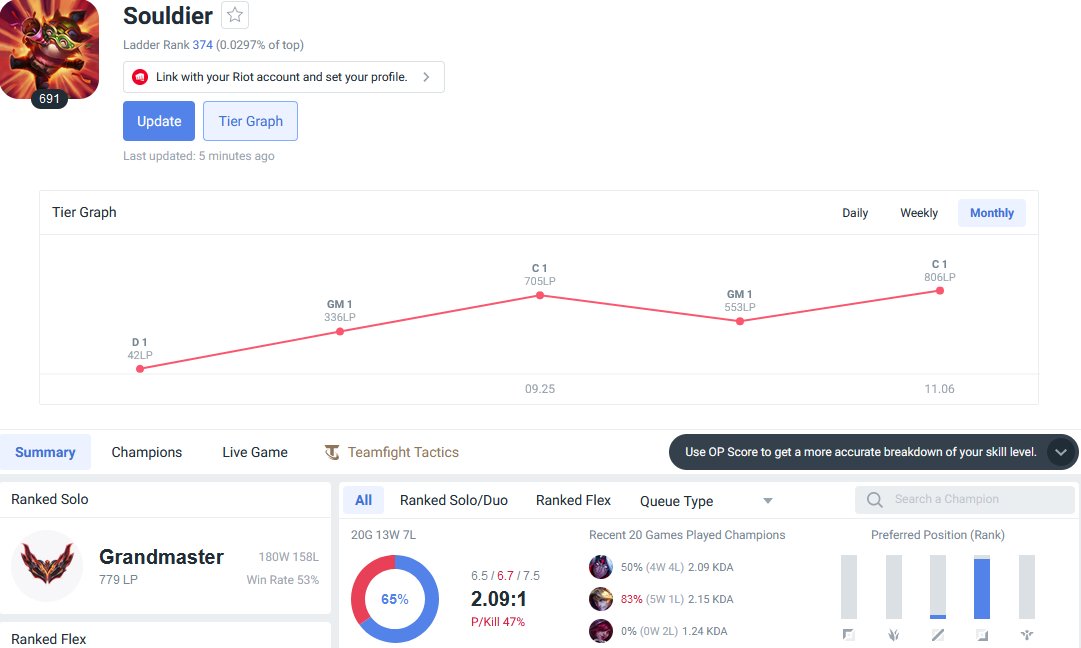Viewport: 1081px width, 648px height.
Task: Click the Bottom lane position icon
Action: coord(982,635)
